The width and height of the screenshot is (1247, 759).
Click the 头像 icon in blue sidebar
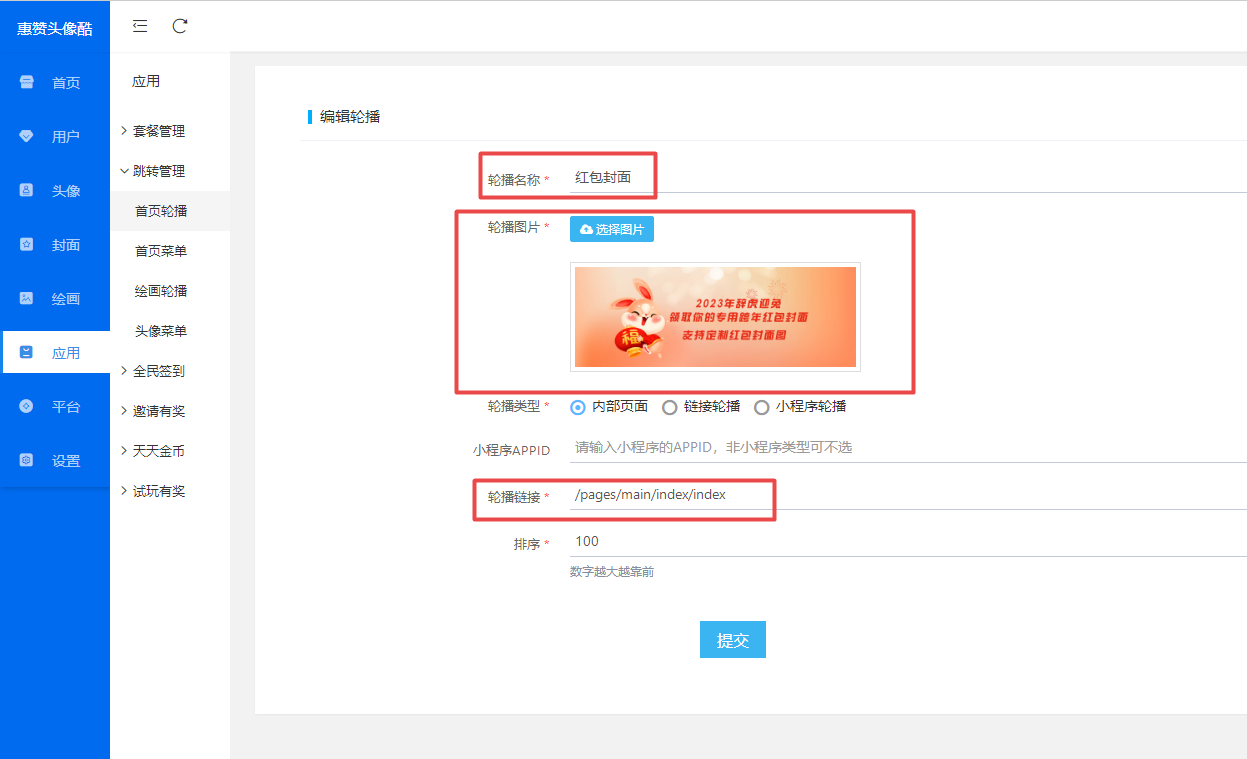(x=27, y=190)
